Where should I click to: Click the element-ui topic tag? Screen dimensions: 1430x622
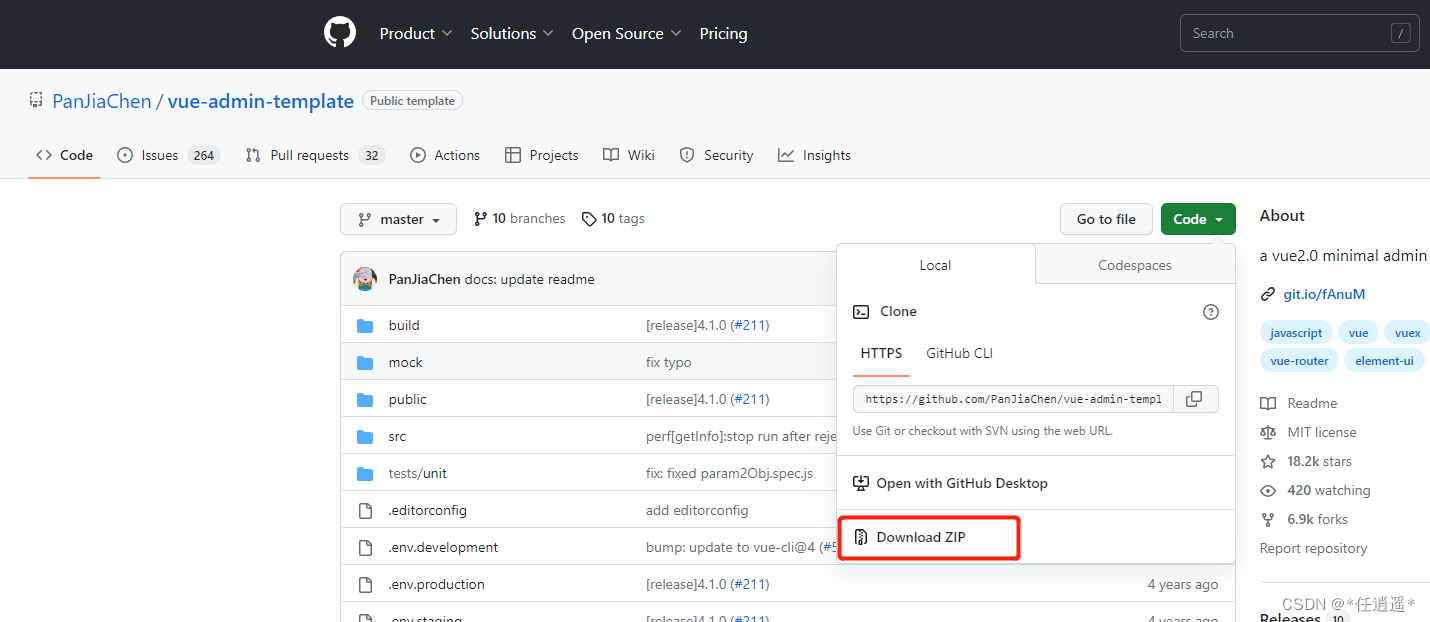(1384, 360)
